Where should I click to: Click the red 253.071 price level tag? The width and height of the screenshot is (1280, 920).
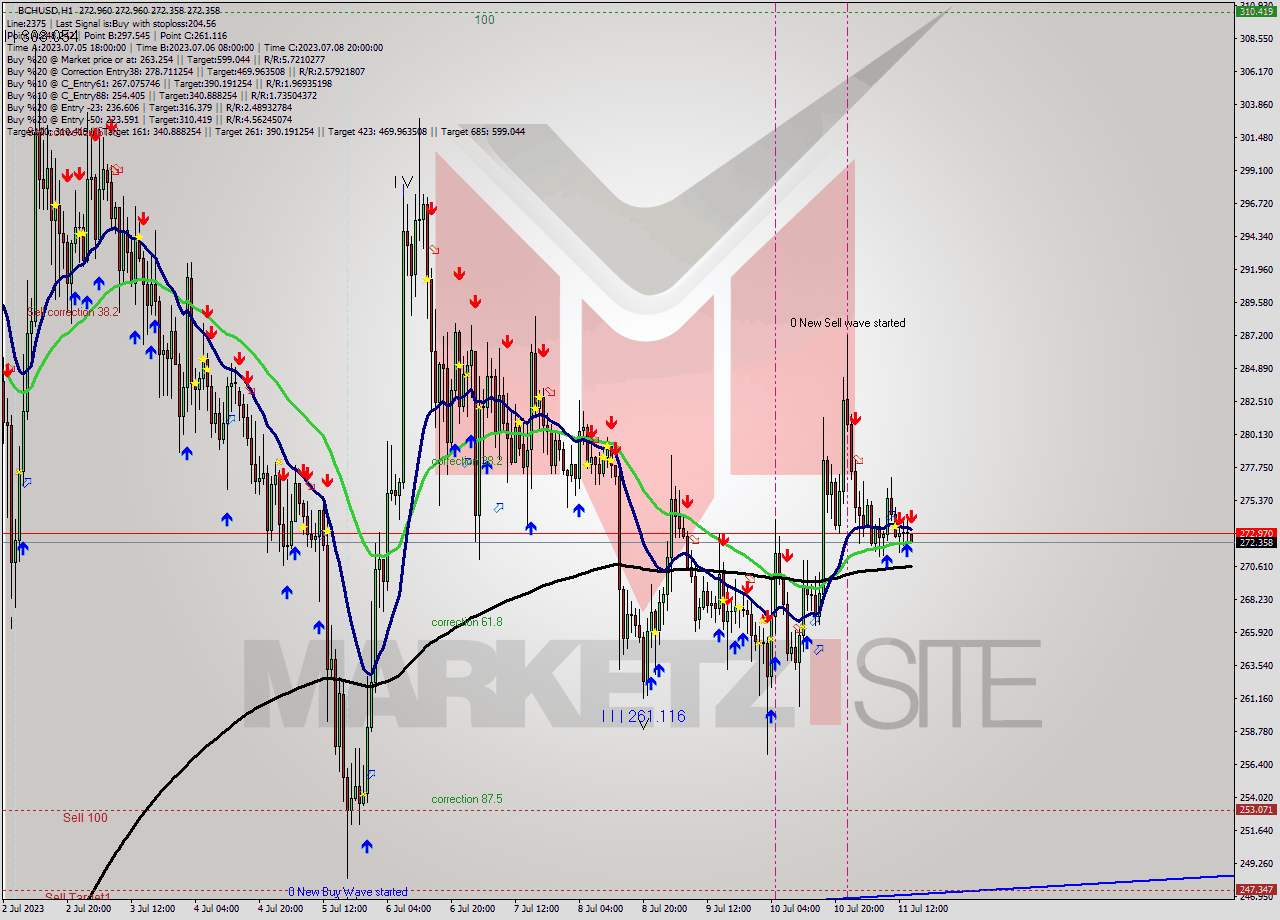(x=1256, y=810)
